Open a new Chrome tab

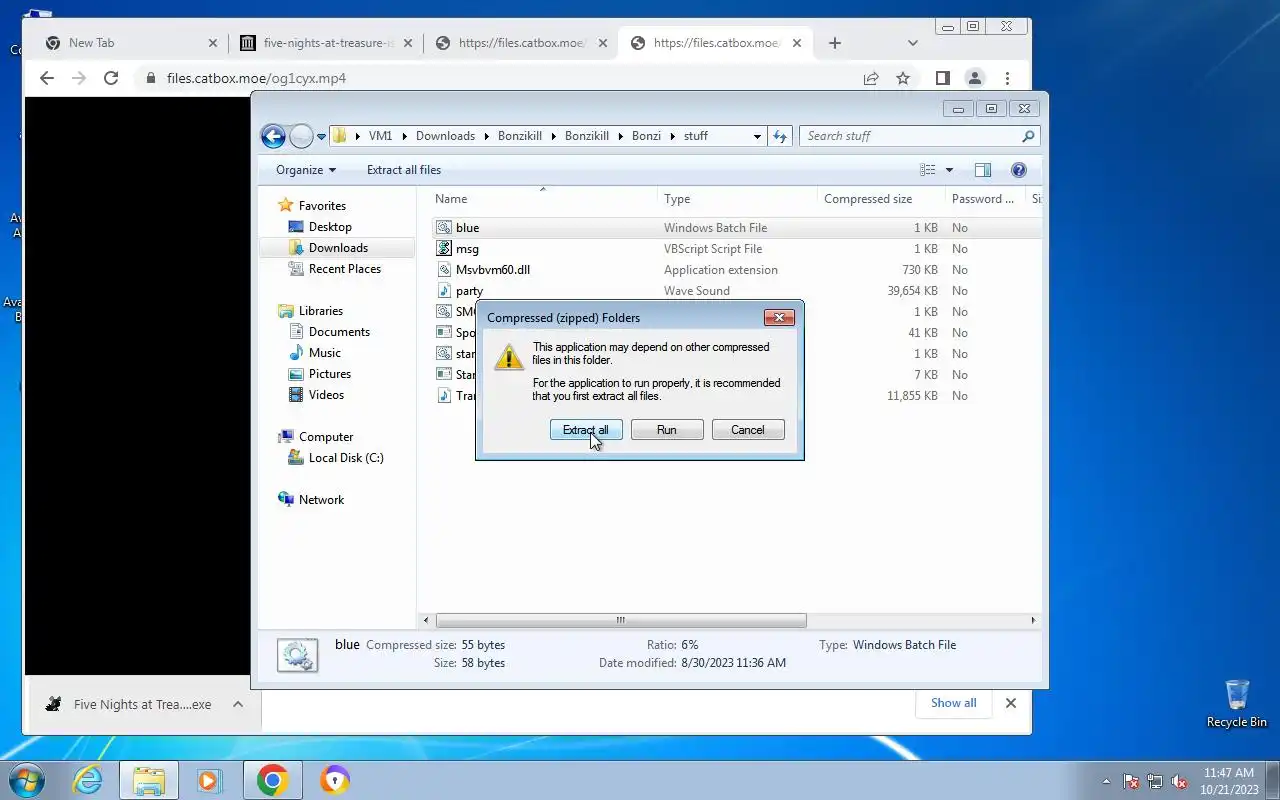[x=835, y=43]
